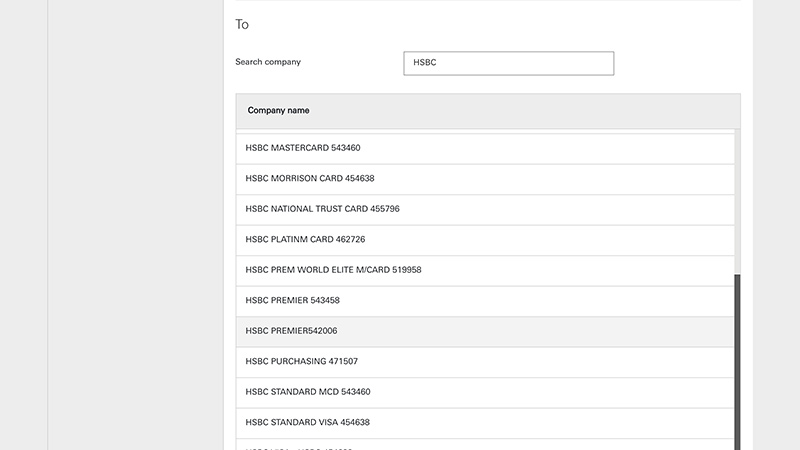Choose HSBC NATIONAL TRUST CARD 455796

click(x=485, y=210)
